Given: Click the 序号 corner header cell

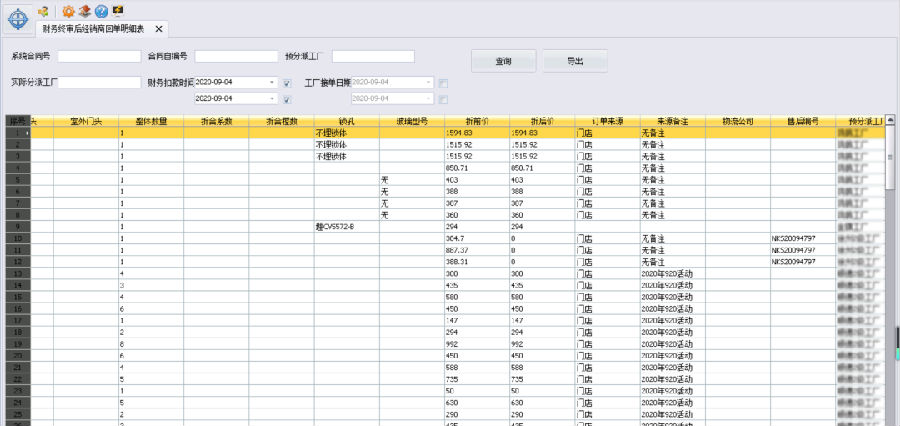Looking at the screenshot, I should tap(17, 121).
